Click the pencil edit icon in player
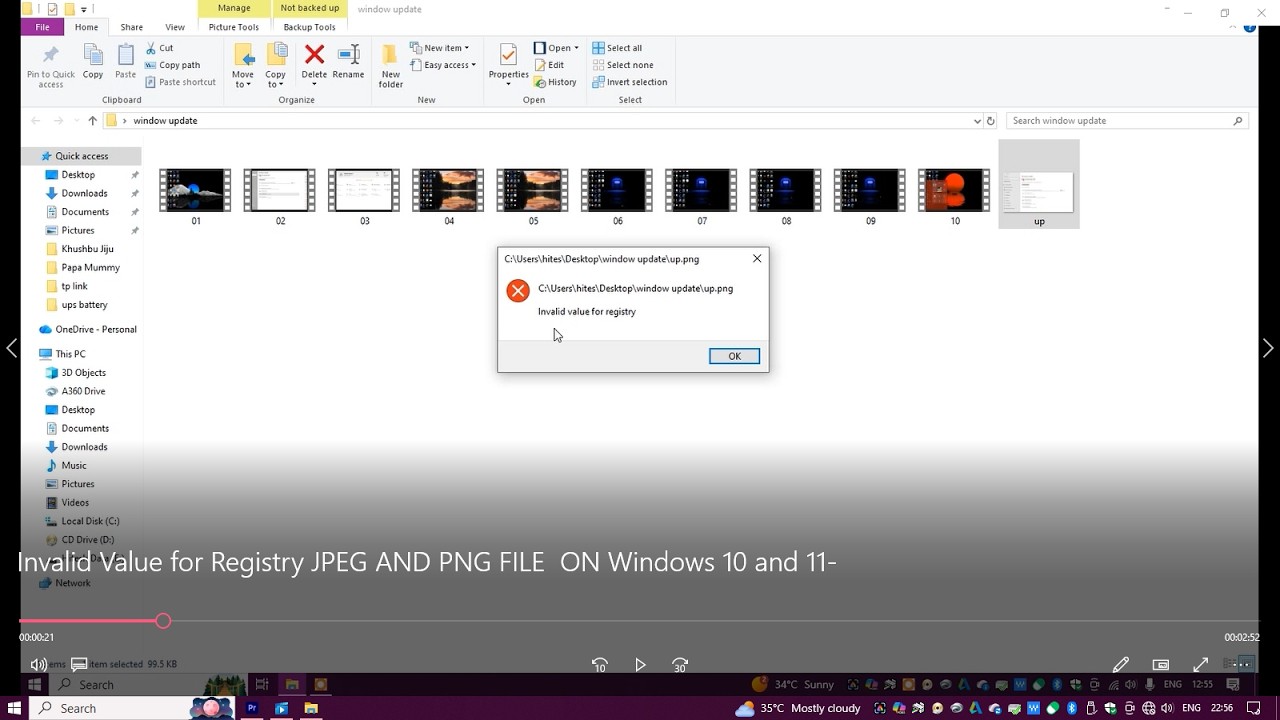Screen dimensions: 1280x720 pyautogui.click(x=1120, y=664)
